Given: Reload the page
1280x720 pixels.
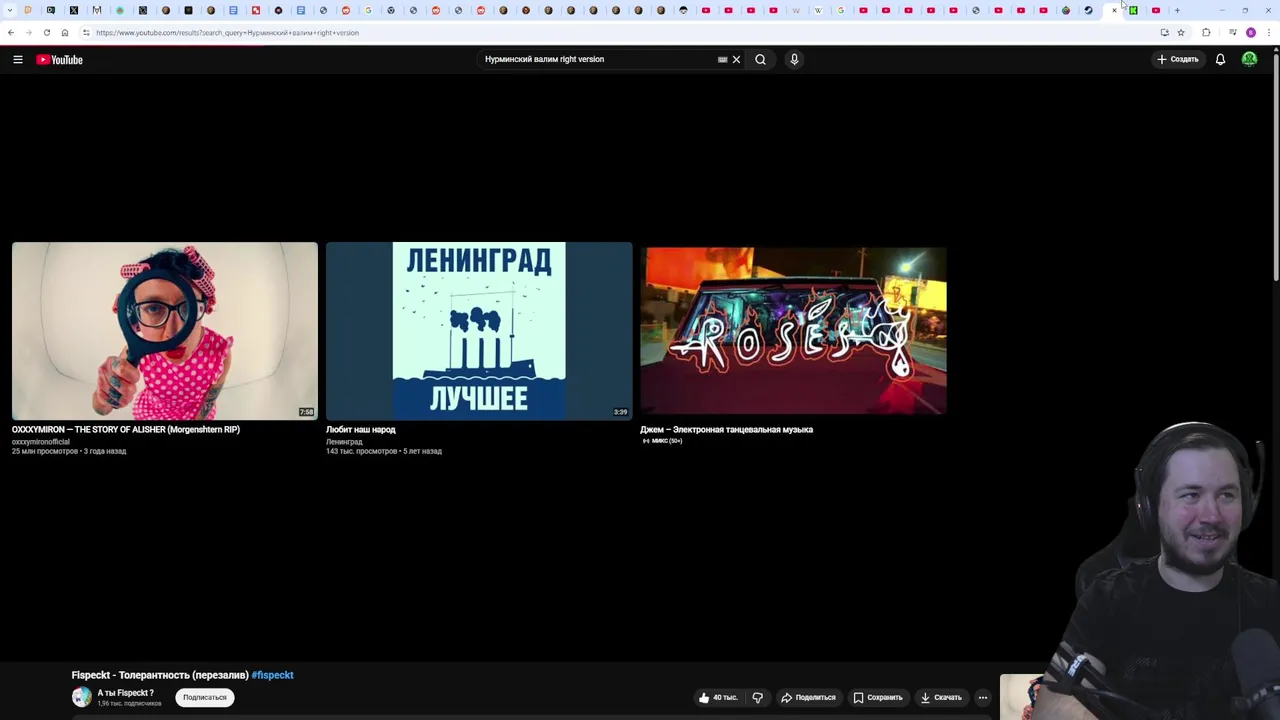Looking at the screenshot, I should pyautogui.click(x=46, y=32).
